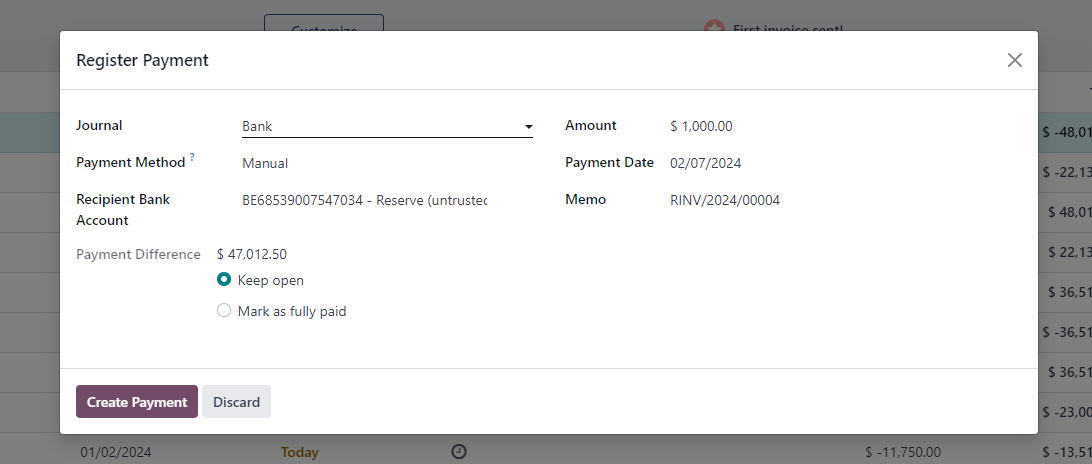The image size is (1092, 464).
Task: Click the Discard button
Action: (236, 402)
